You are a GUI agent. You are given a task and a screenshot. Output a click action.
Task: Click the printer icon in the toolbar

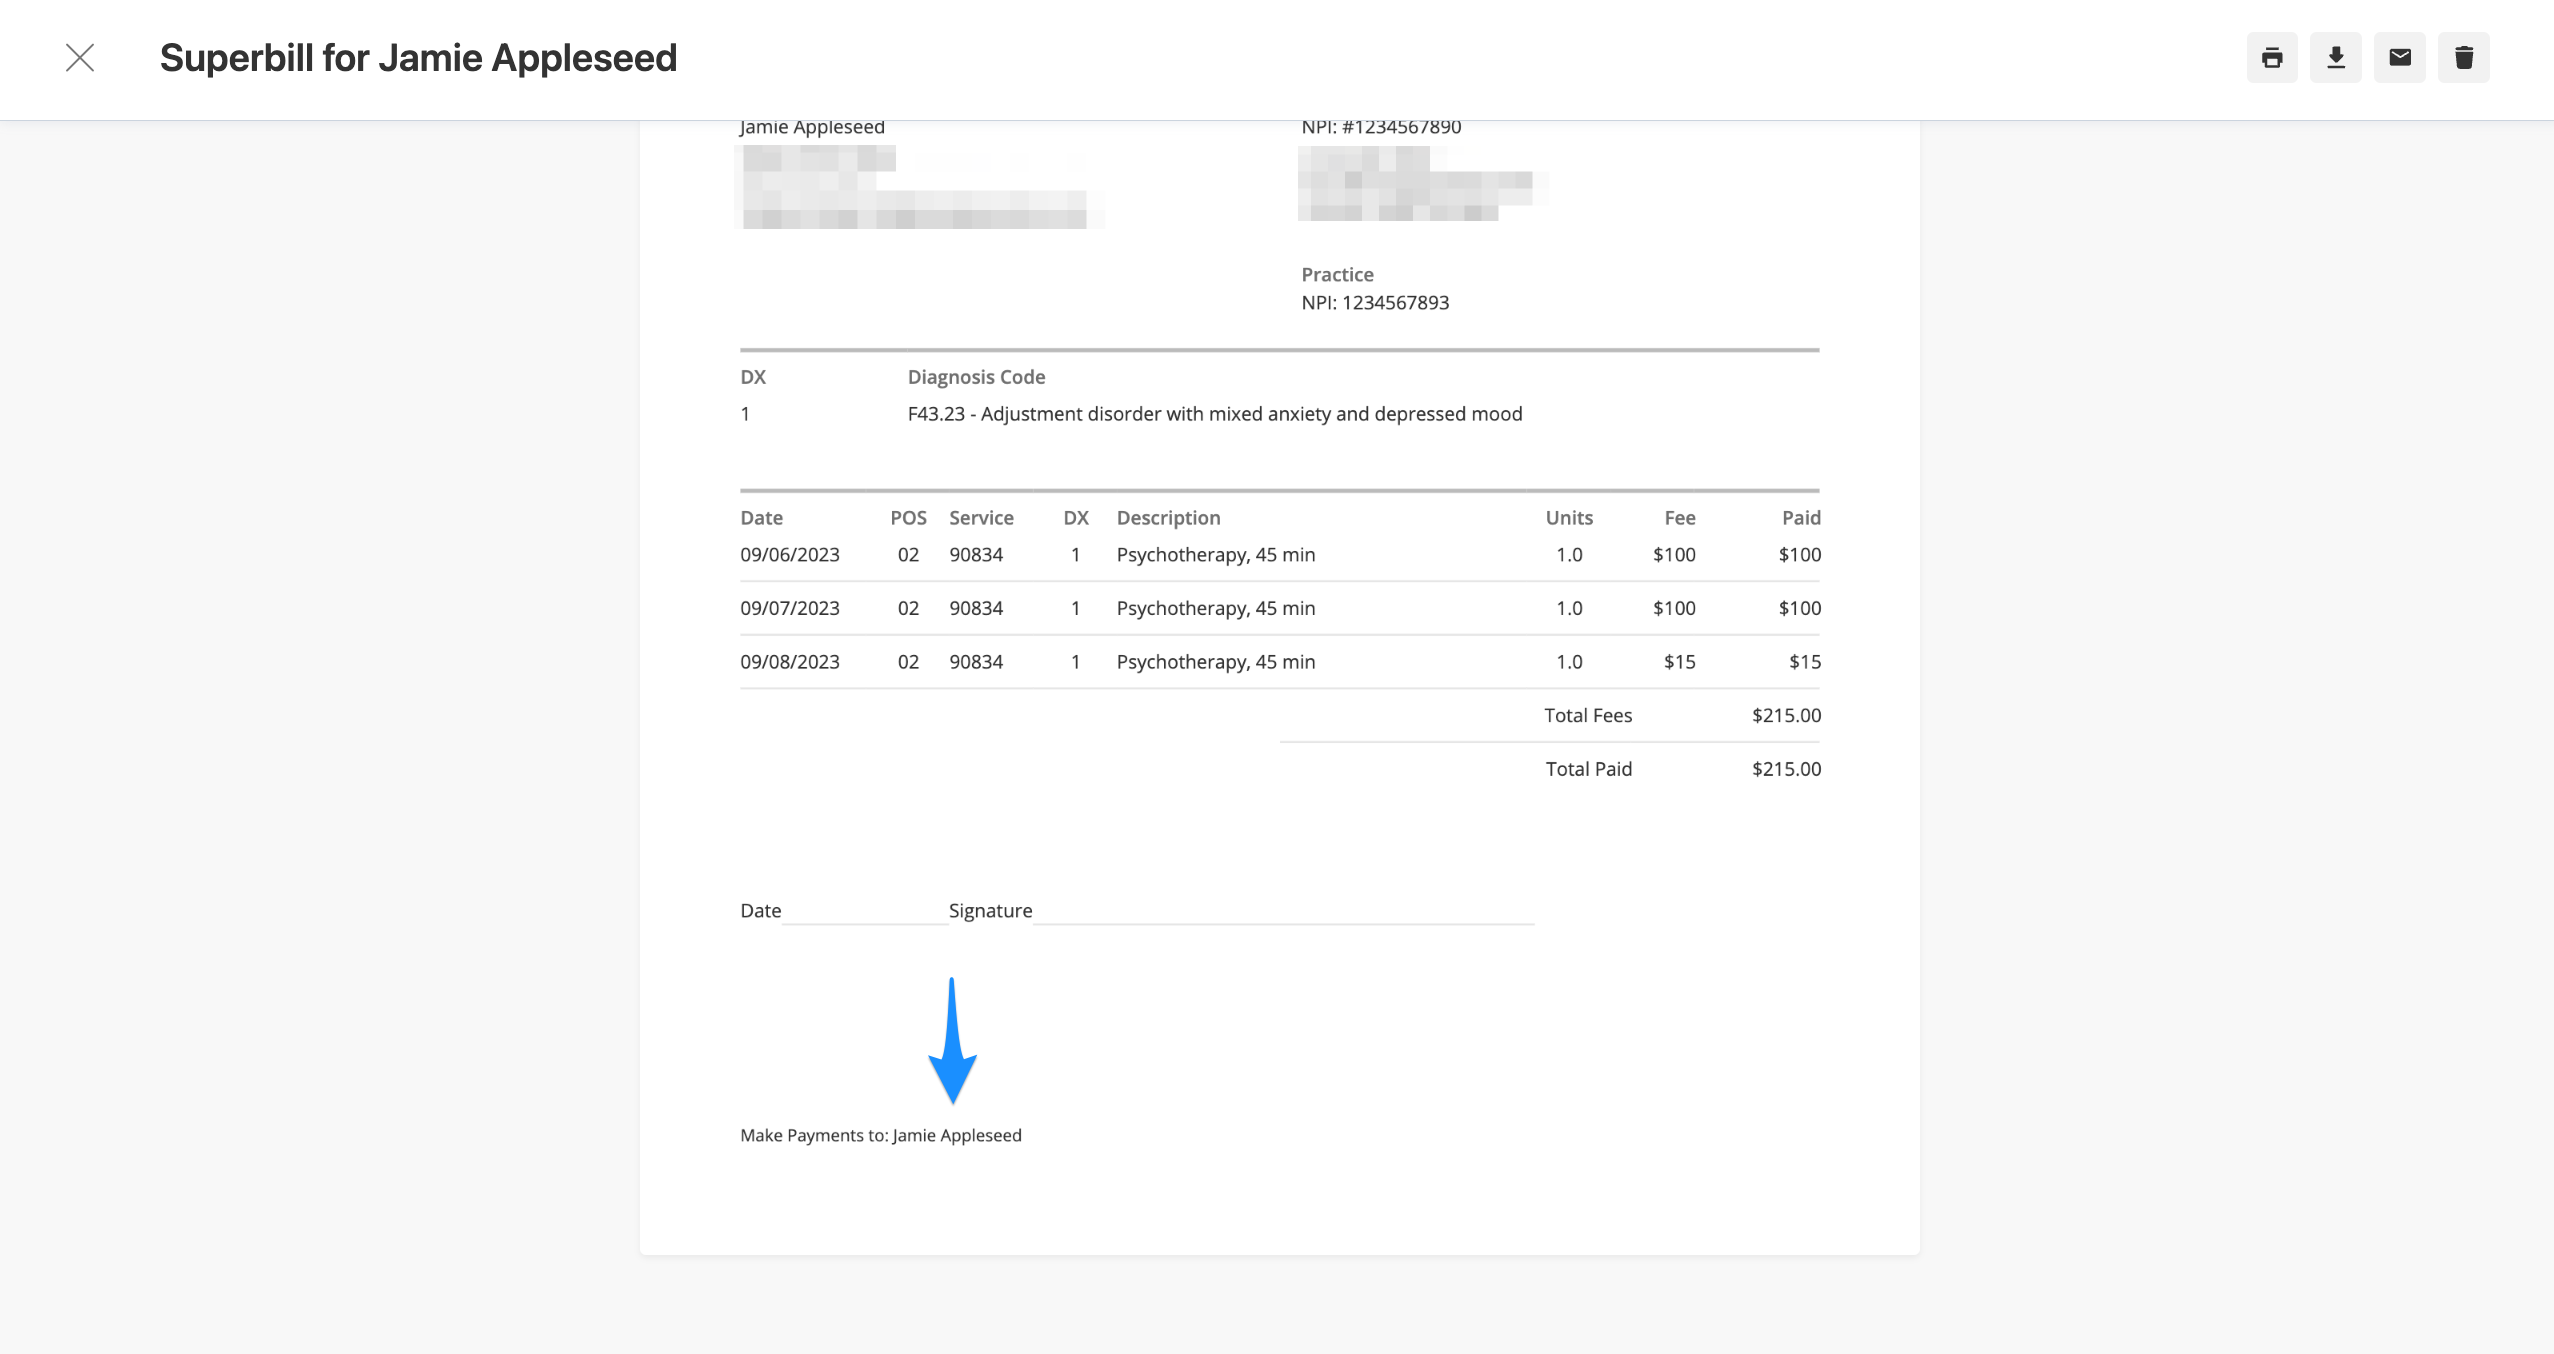2271,58
